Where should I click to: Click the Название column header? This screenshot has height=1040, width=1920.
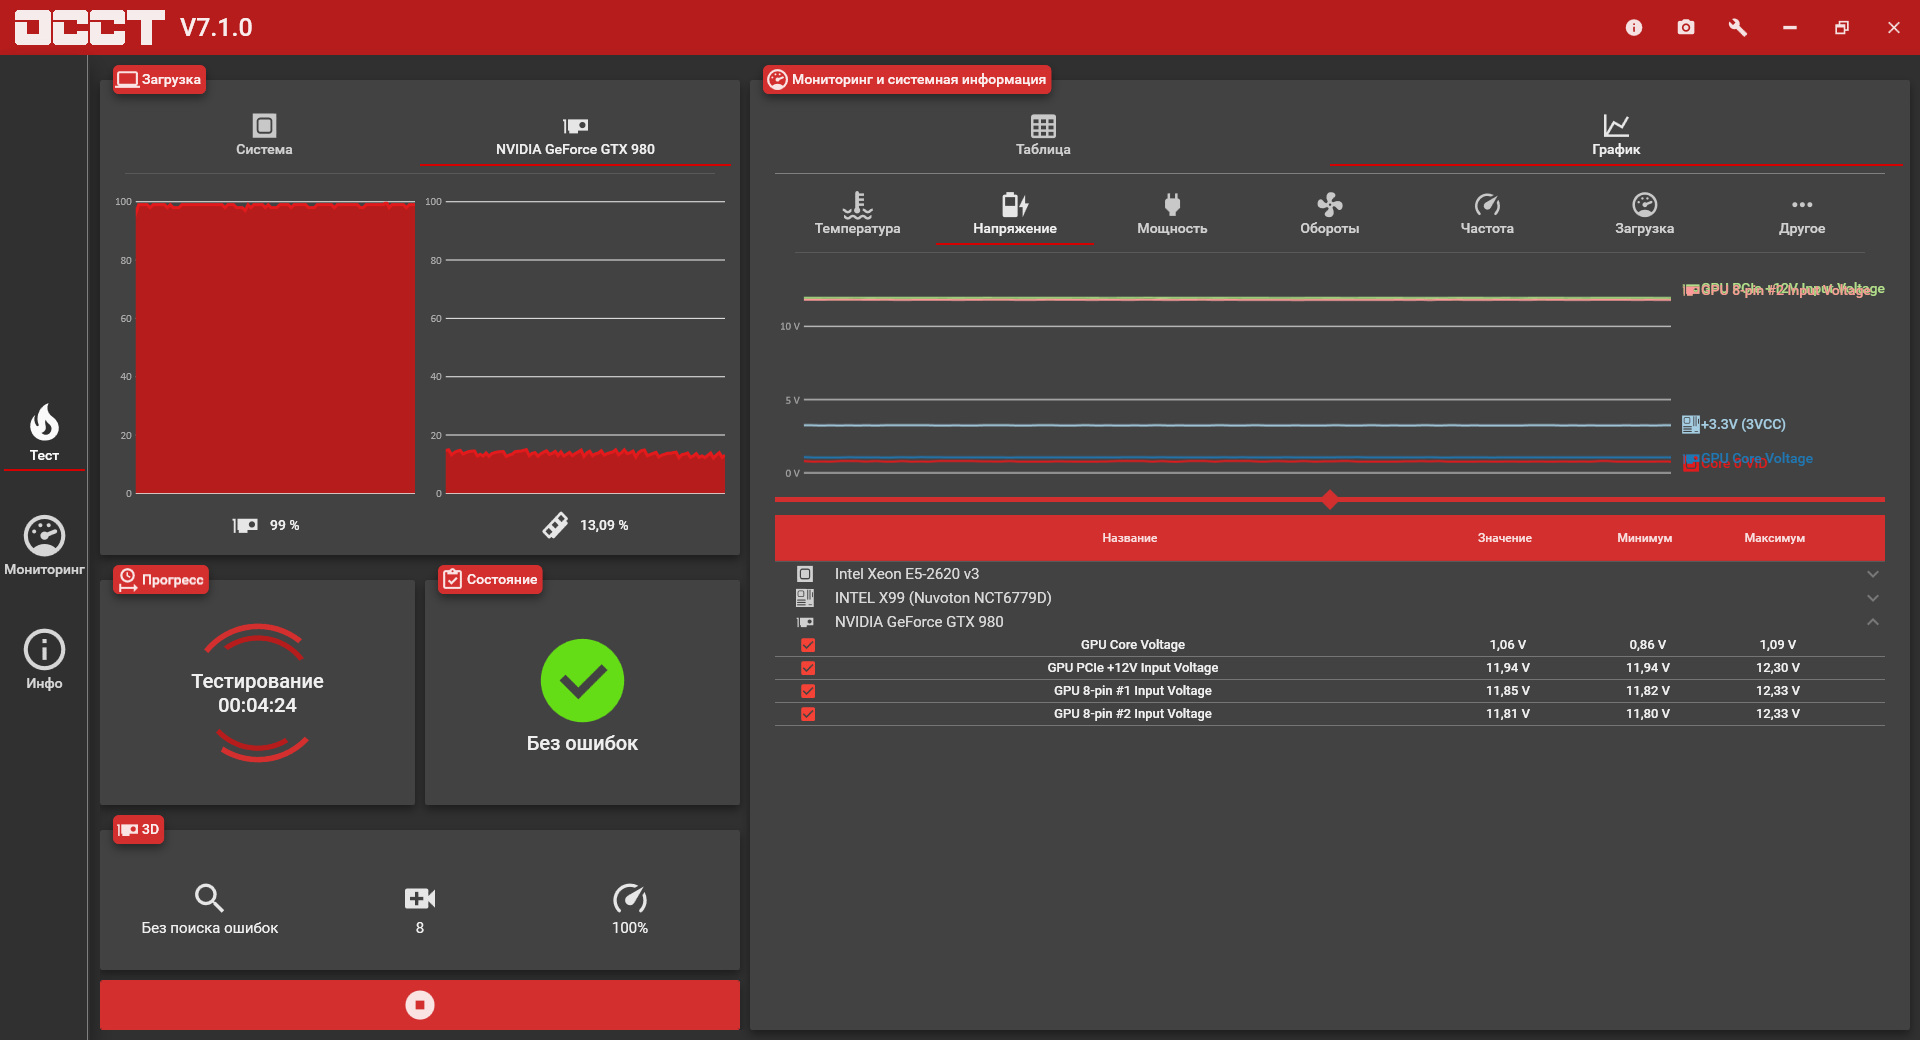1129,538
